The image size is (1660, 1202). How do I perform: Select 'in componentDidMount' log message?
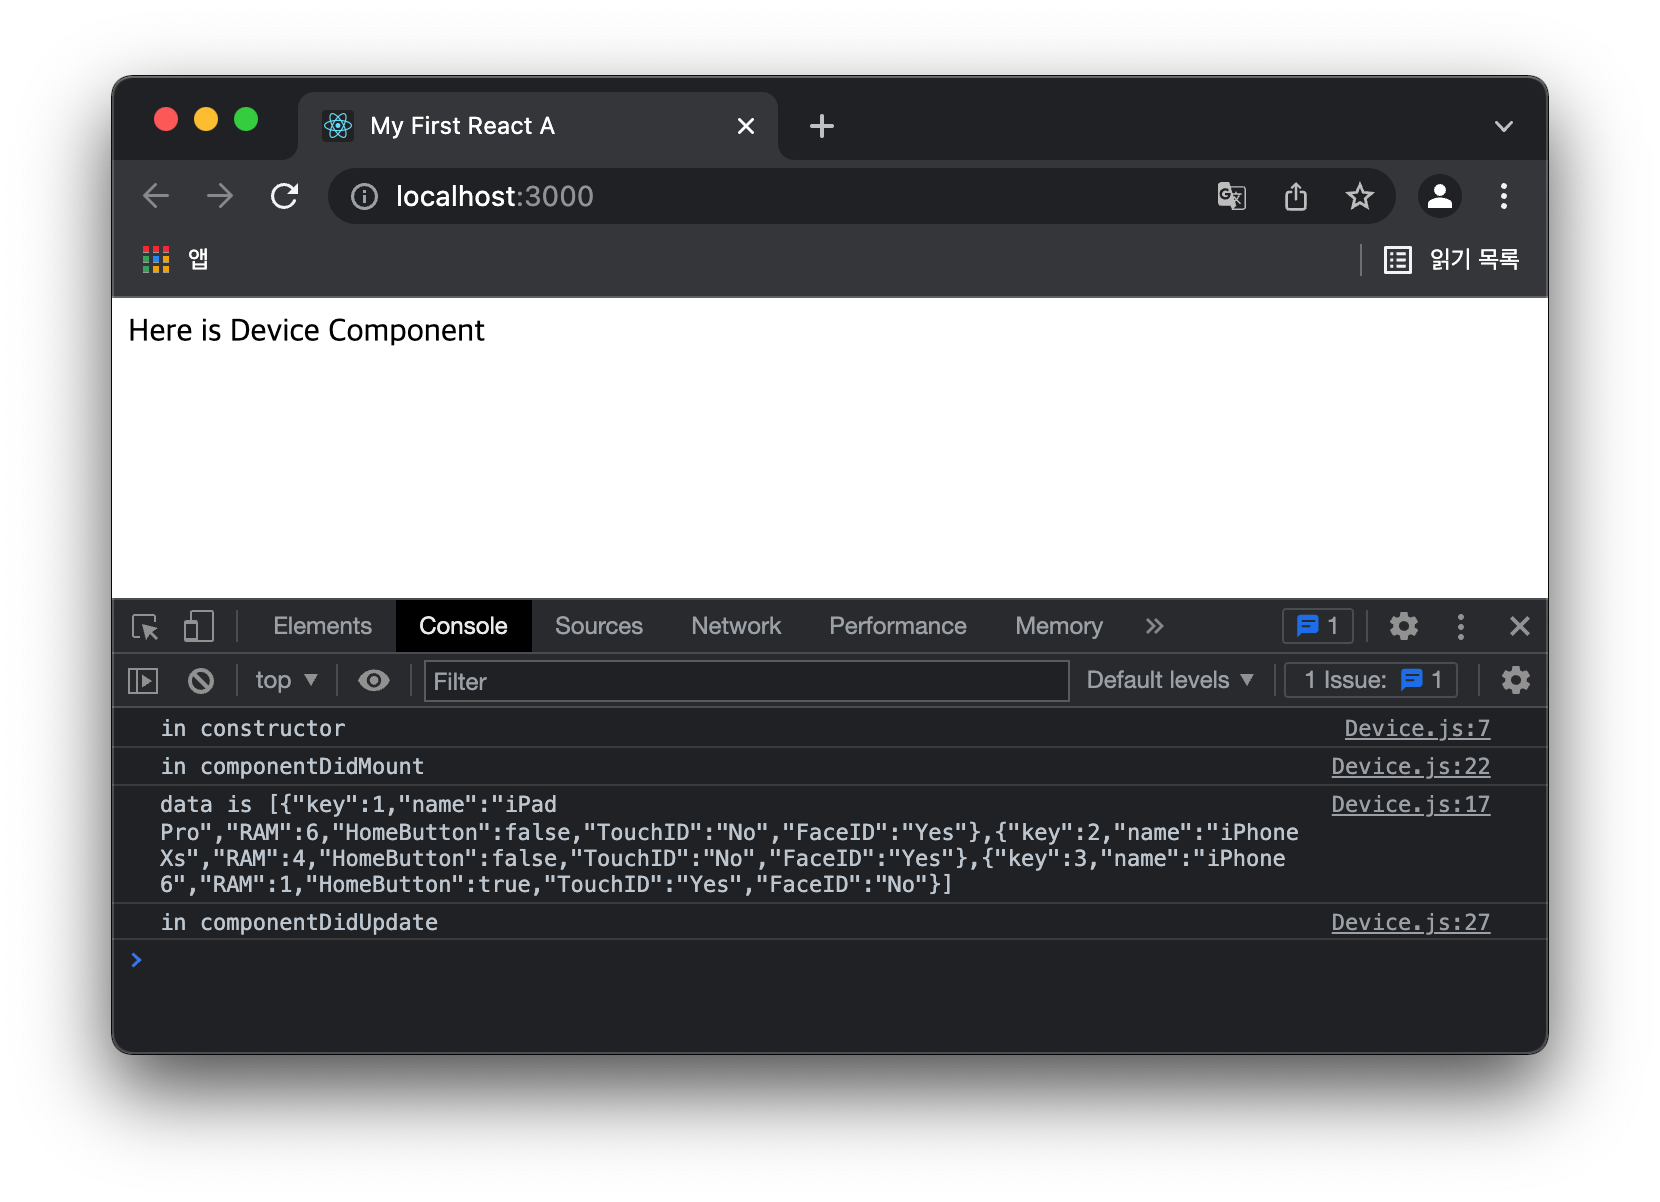pos(292,766)
